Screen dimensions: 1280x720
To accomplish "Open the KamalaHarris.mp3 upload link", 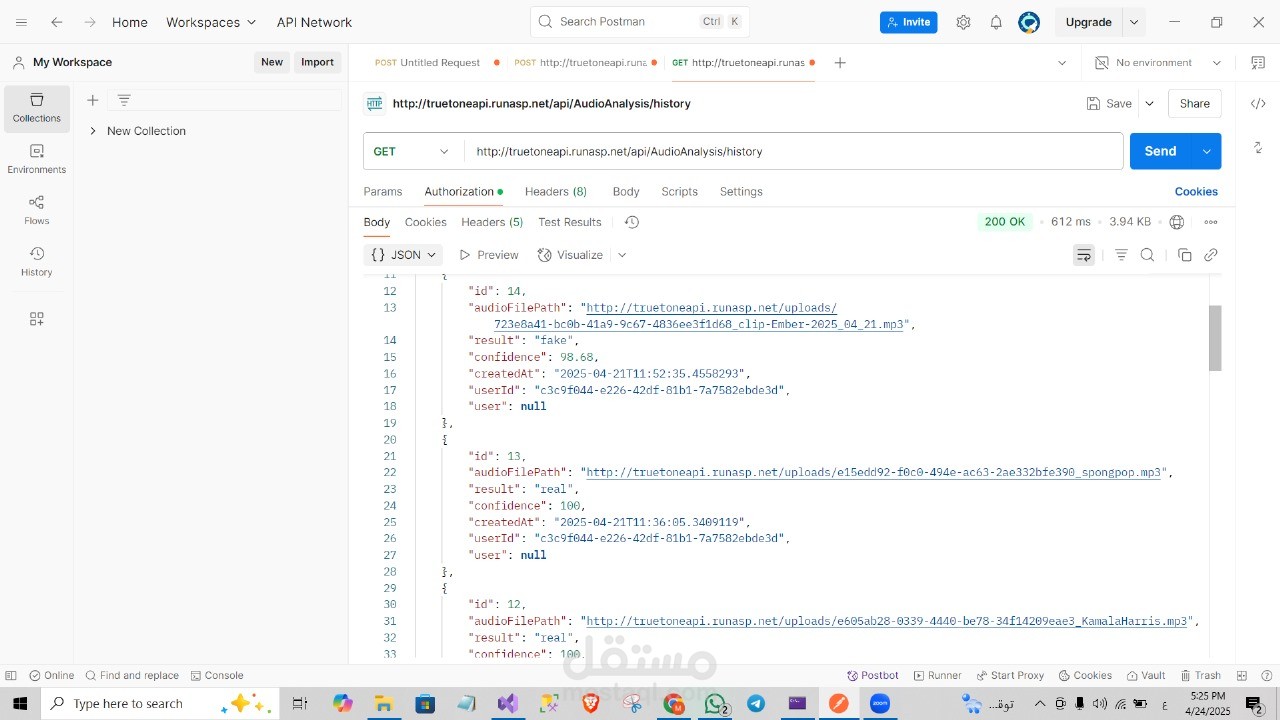I will click(887, 621).
